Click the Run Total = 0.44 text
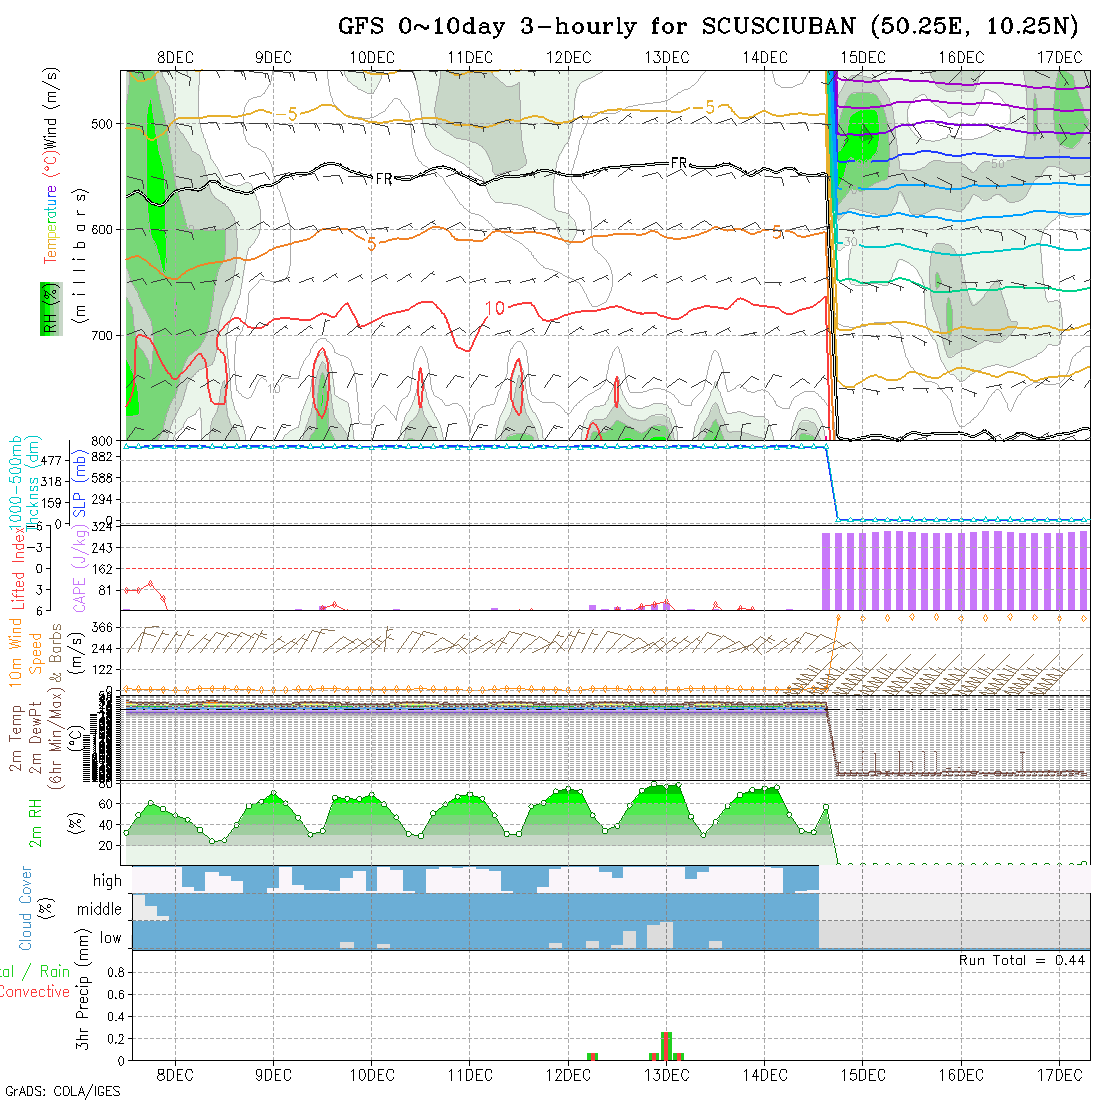This screenshot has height=1100, width=1100. [x=1022, y=960]
